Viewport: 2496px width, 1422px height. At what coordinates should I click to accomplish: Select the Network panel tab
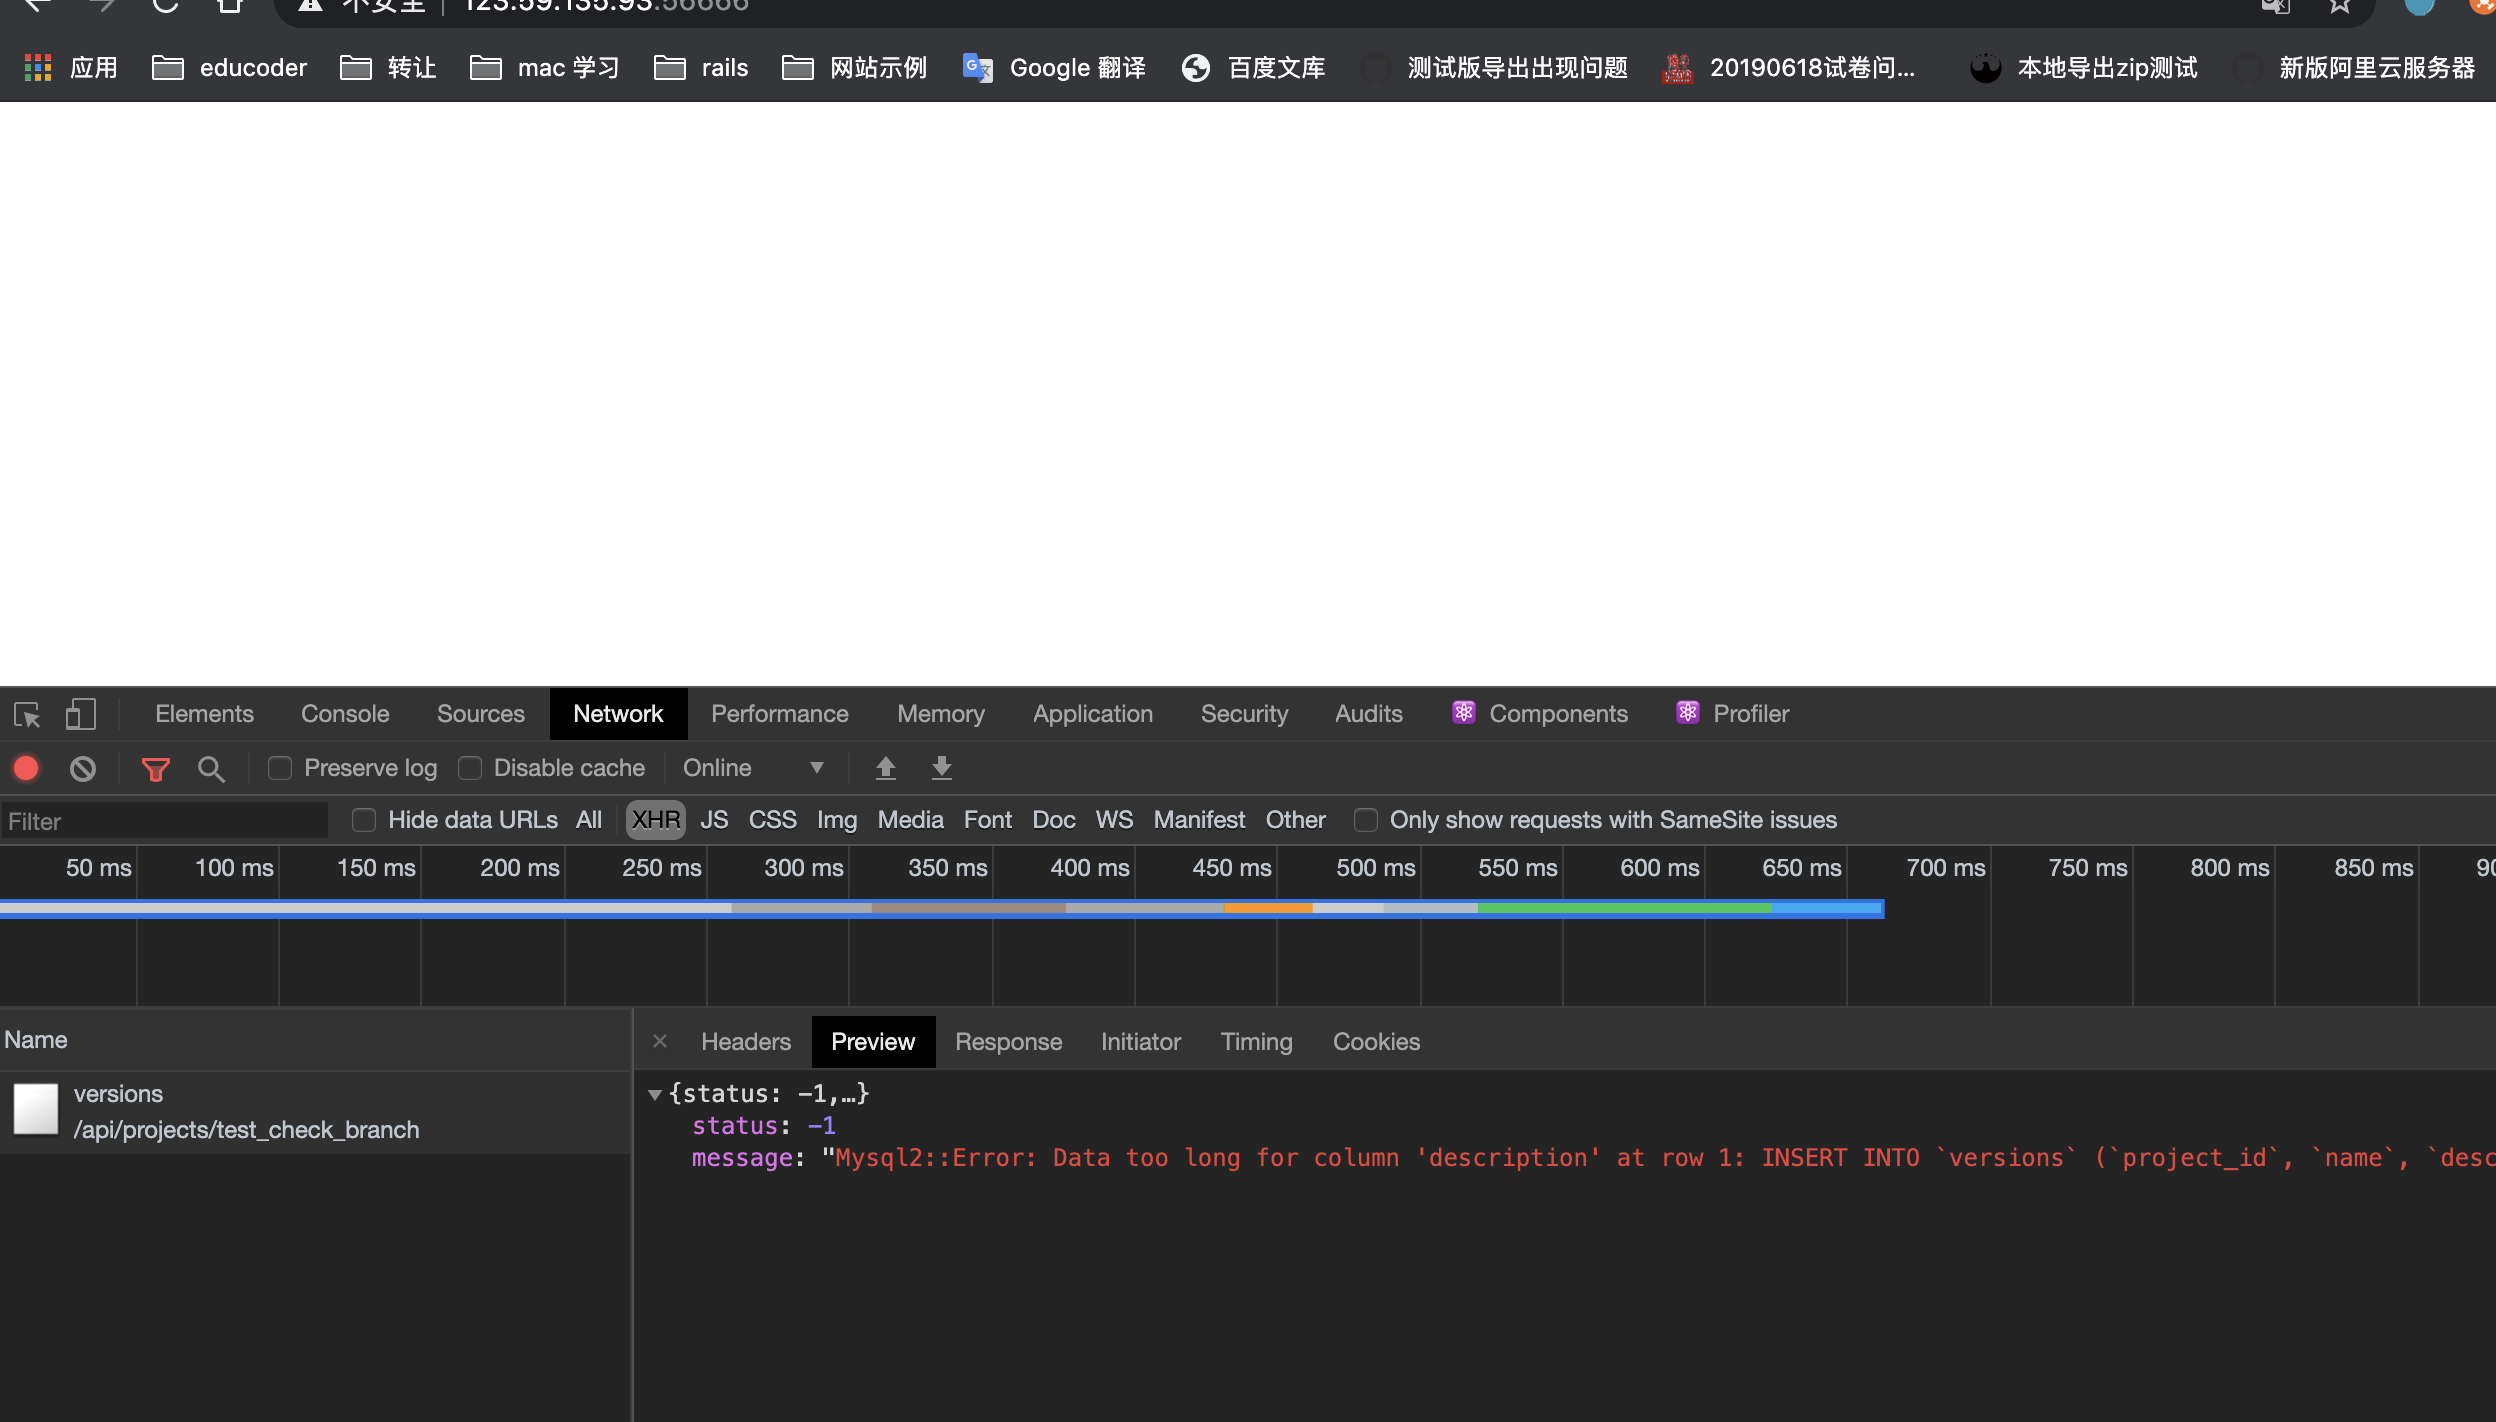pyautogui.click(x=618, y=714)
